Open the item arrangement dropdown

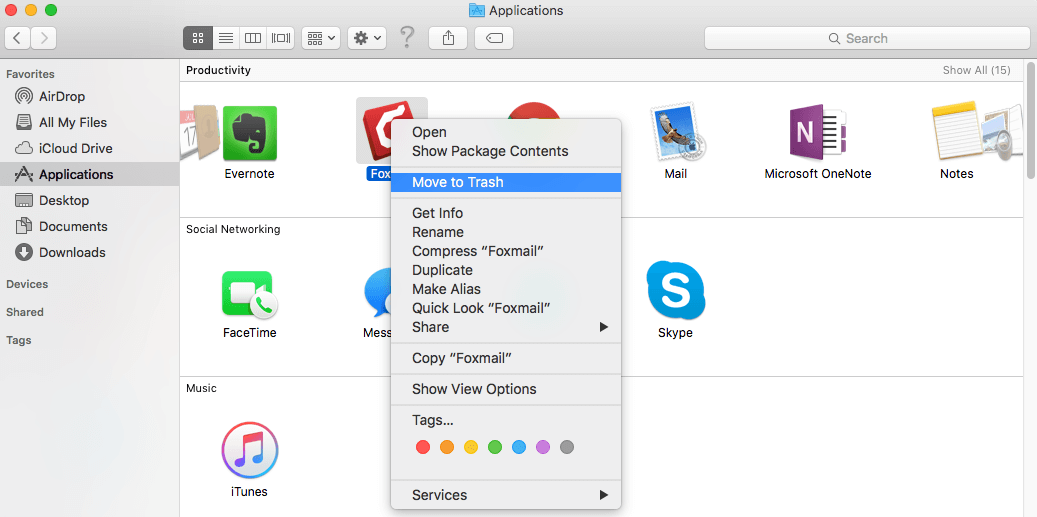[321, 38]
